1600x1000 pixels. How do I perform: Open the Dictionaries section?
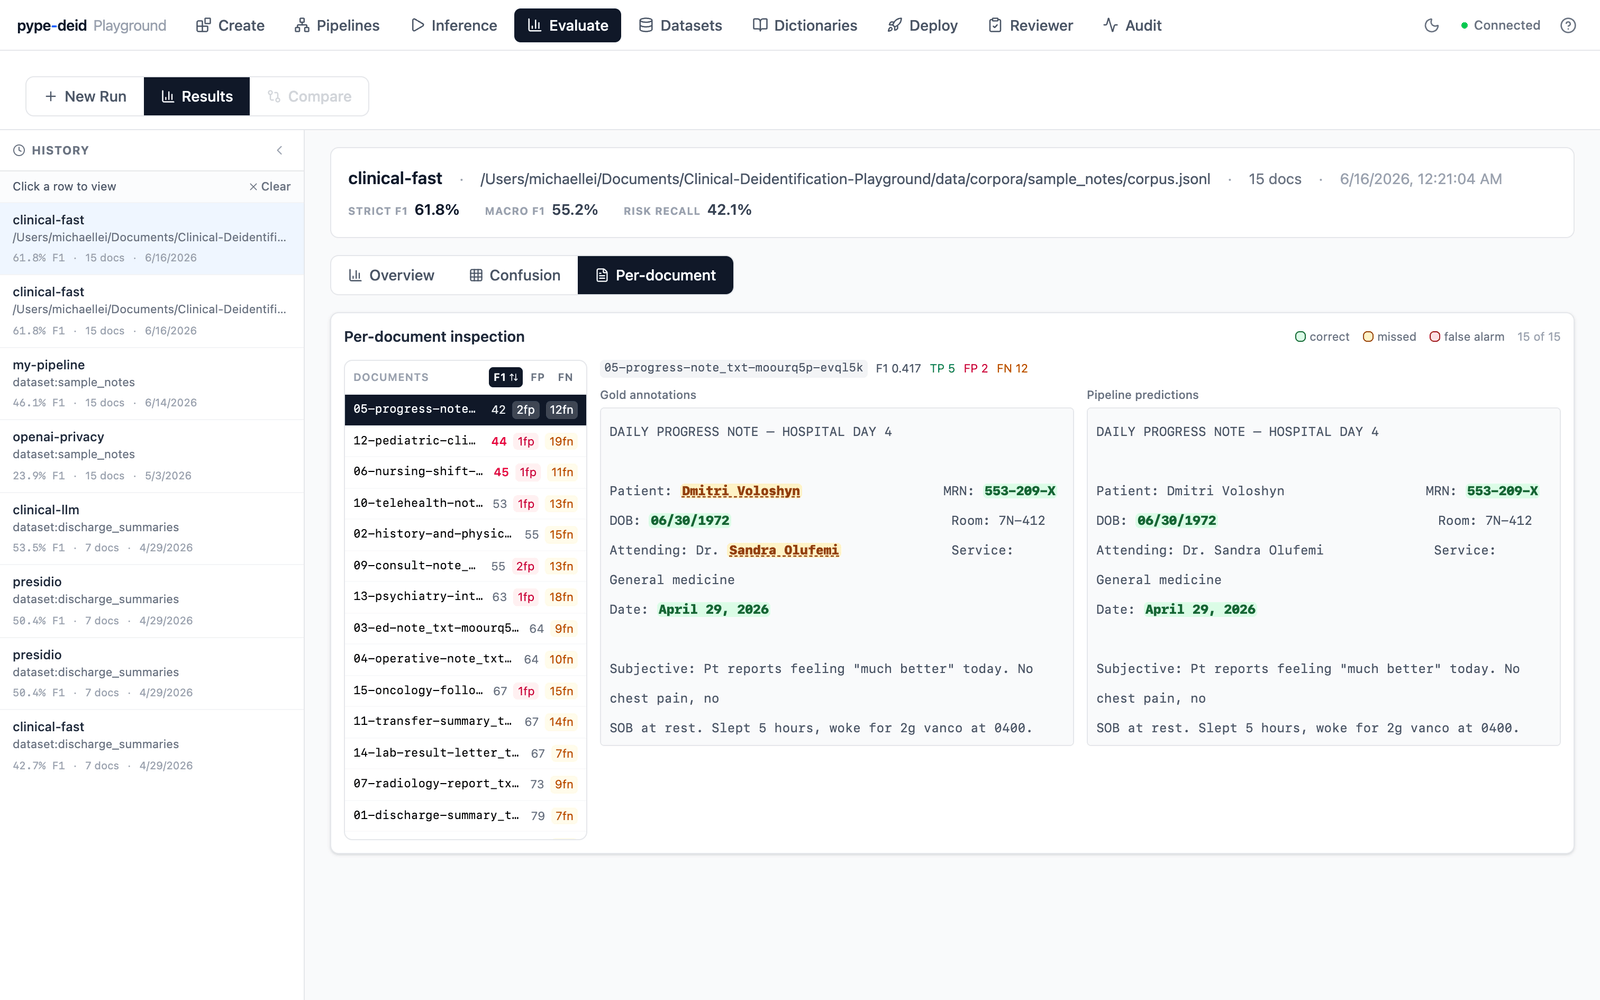click(x=805, y=25)
